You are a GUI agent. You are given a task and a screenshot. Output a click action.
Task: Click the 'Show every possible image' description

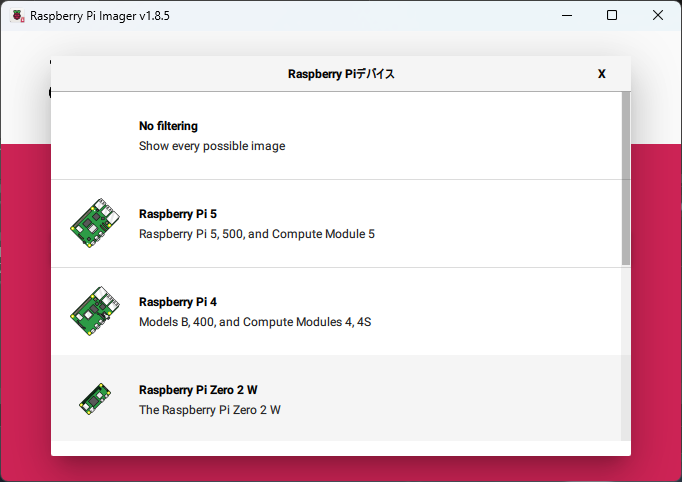point(212,146)
